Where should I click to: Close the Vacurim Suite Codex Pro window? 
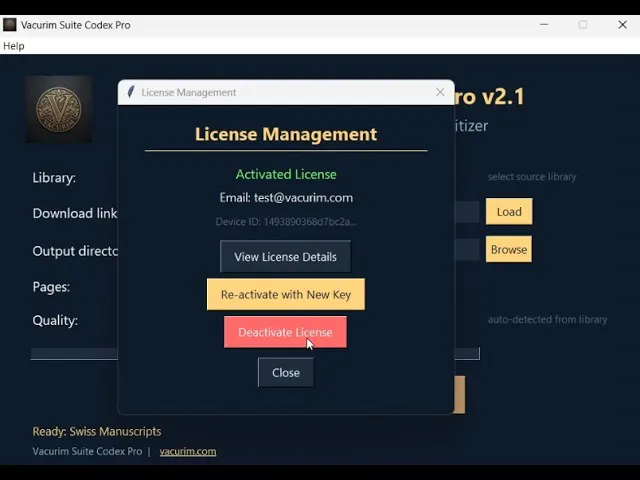[622, 24]
